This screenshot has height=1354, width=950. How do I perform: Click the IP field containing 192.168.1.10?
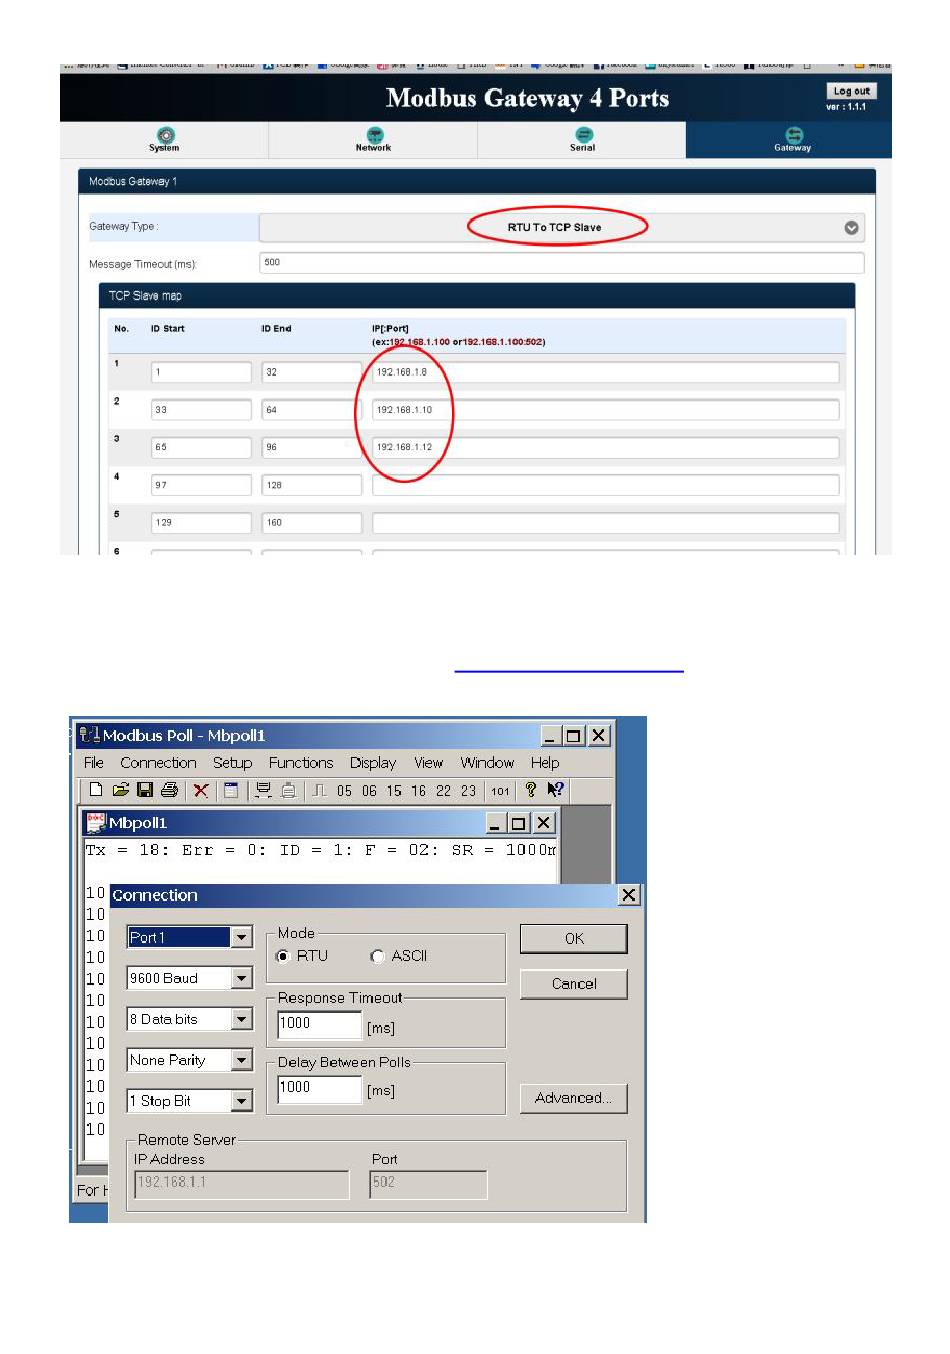coord(605,410)
